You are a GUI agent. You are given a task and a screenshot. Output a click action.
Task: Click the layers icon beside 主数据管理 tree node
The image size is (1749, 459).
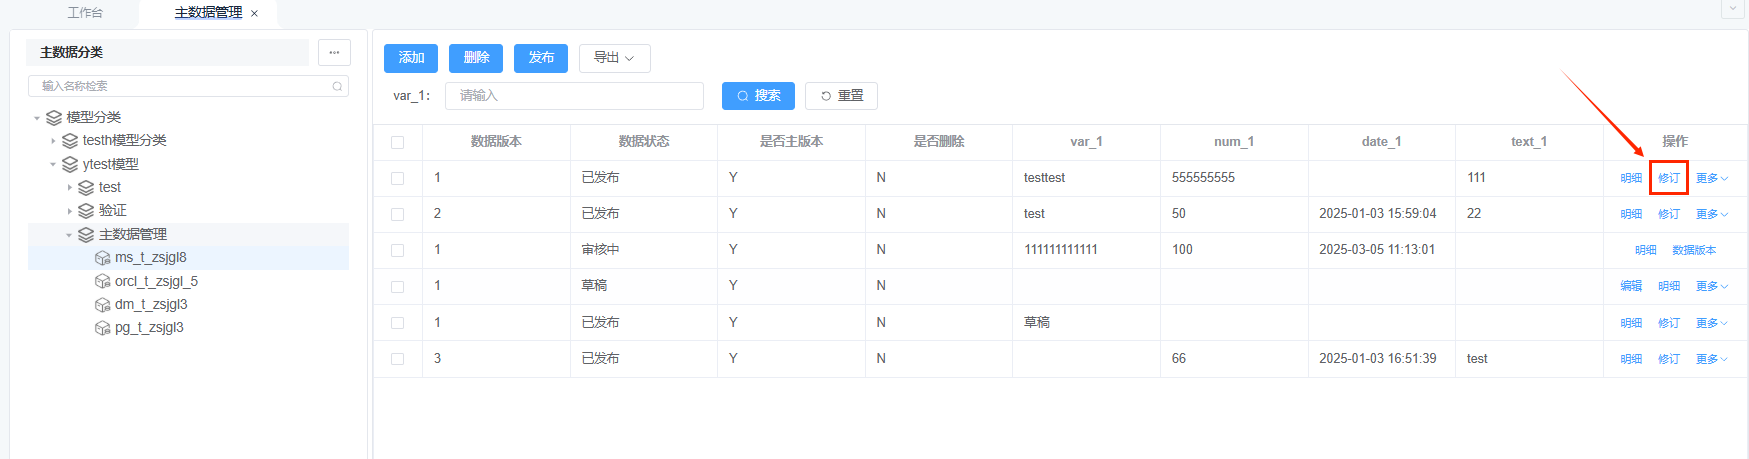(86, 234)
